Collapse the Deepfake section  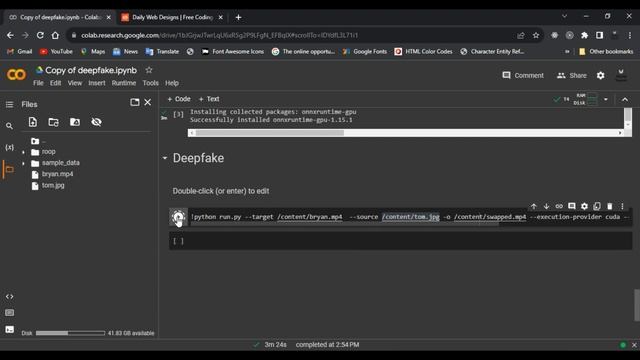pos(164,158)
